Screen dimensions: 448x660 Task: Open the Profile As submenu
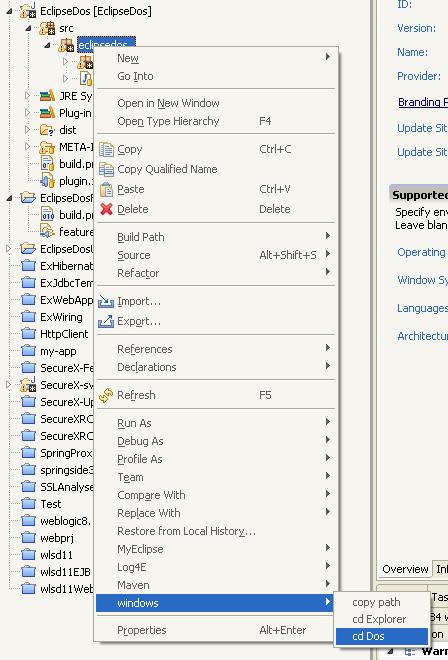[x=216, y=459]
